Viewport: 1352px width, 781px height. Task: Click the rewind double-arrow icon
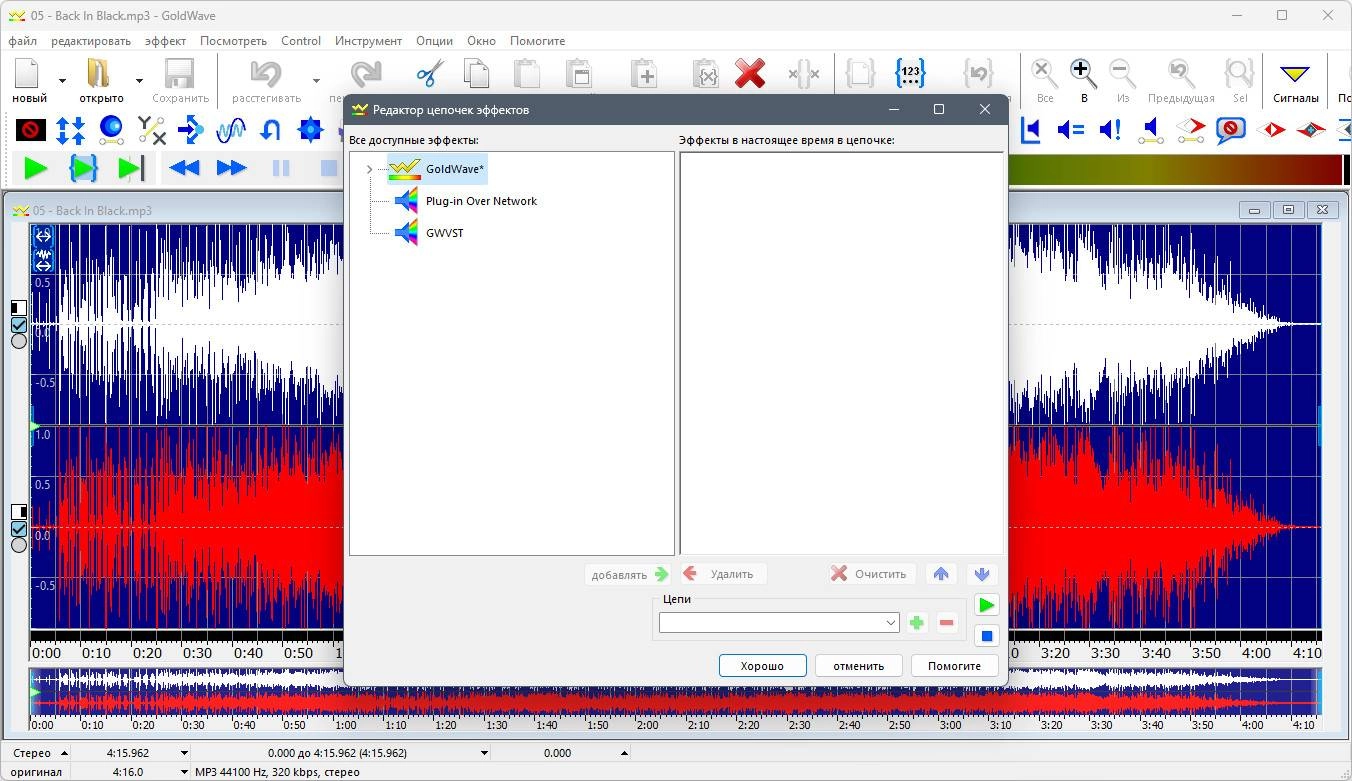tap(184, 168)
